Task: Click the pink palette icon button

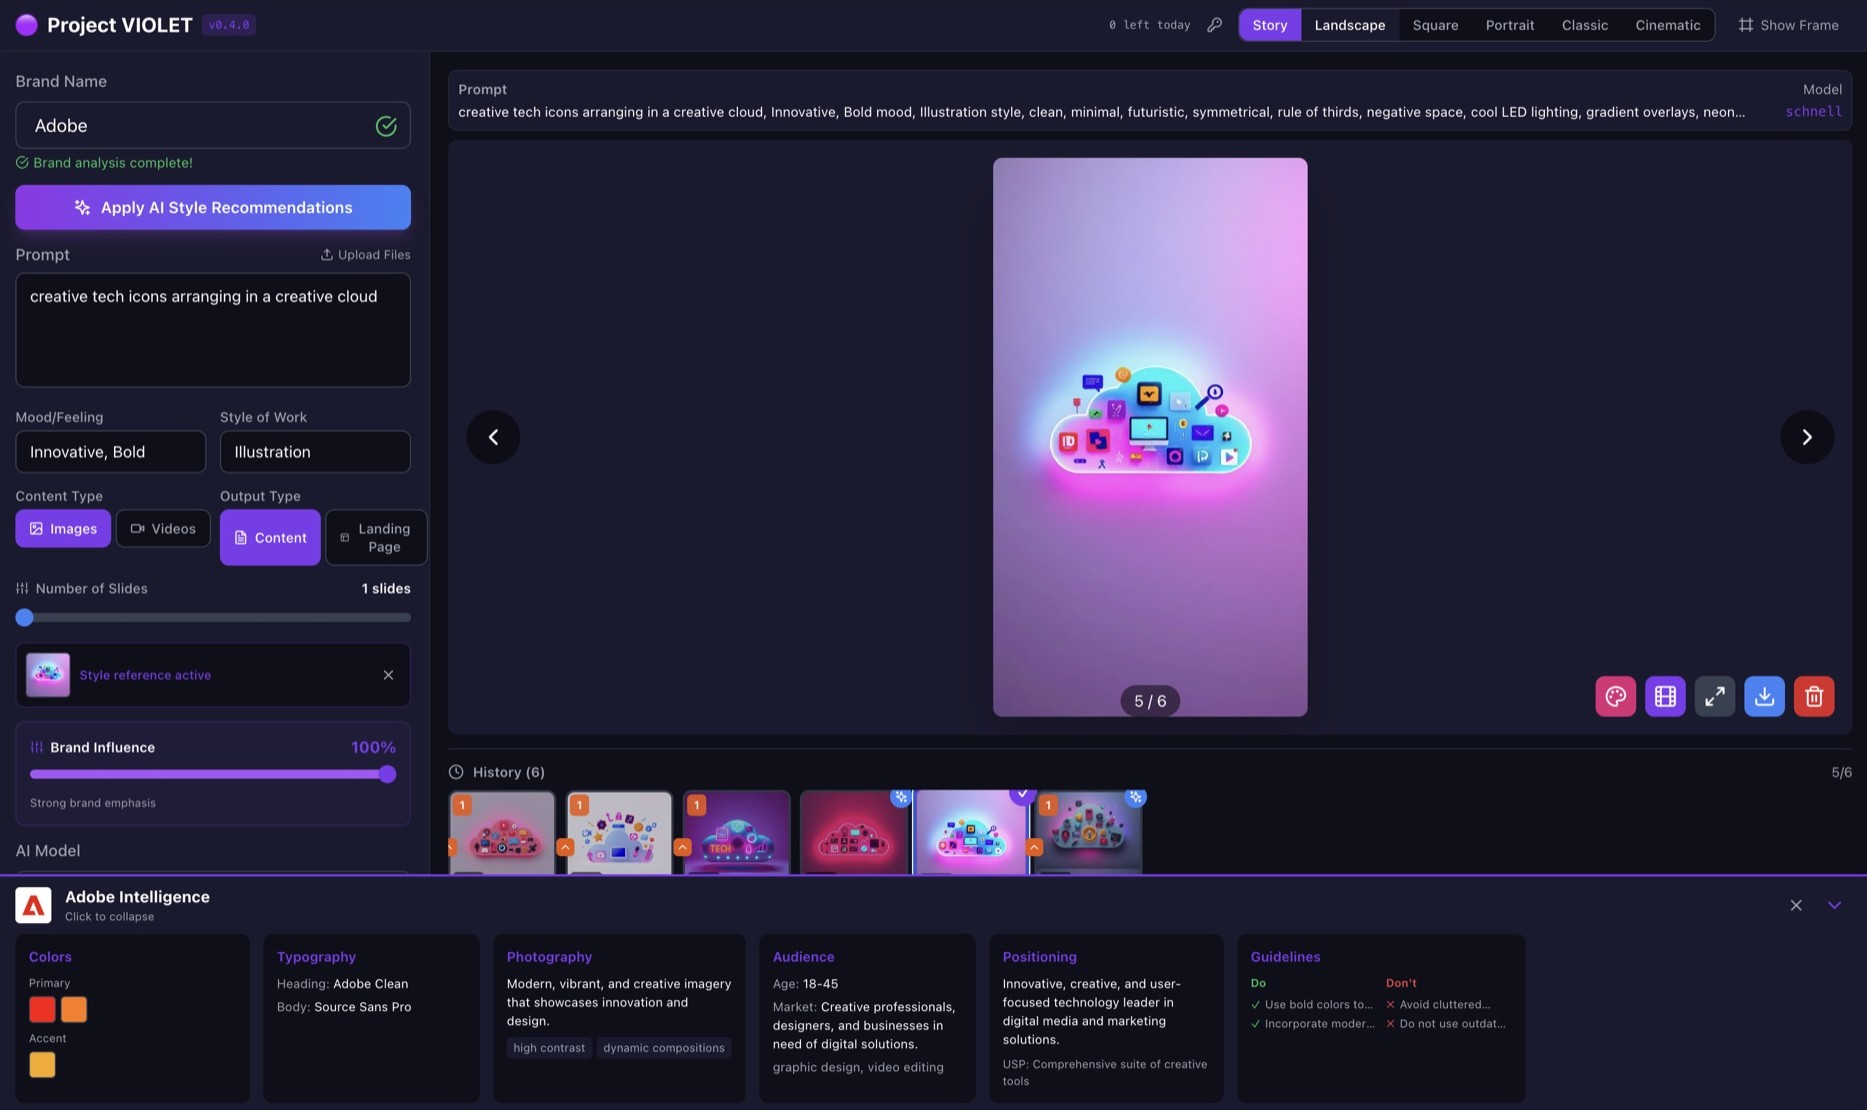Action: click(x=1615, y=696)
